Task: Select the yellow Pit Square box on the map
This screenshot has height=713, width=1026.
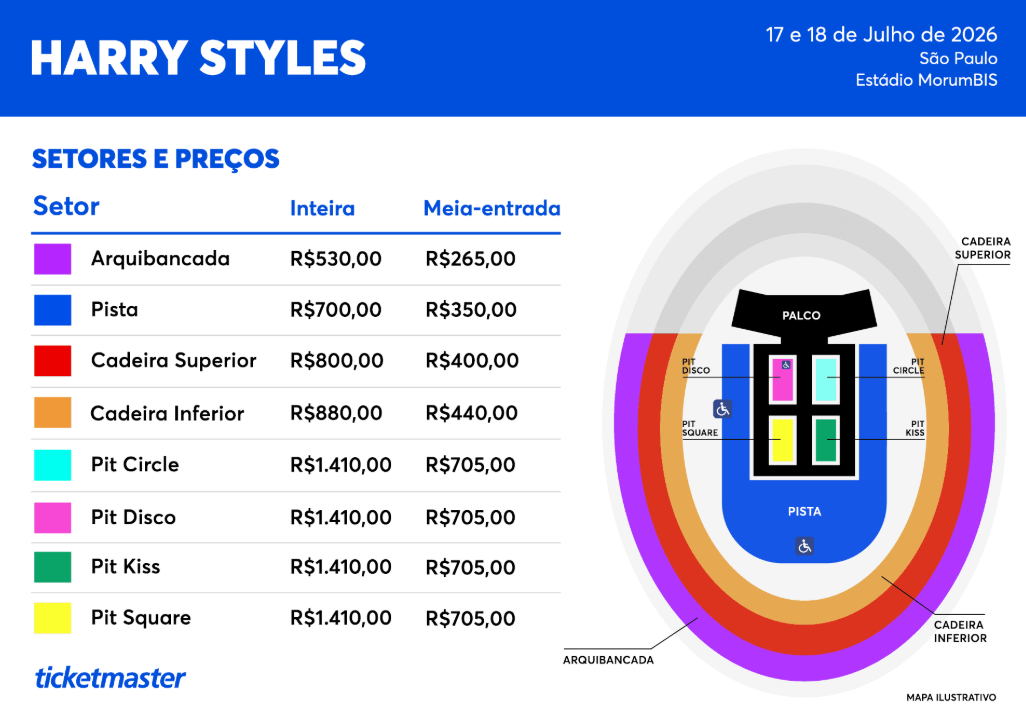Action: [x=781, y=441]
